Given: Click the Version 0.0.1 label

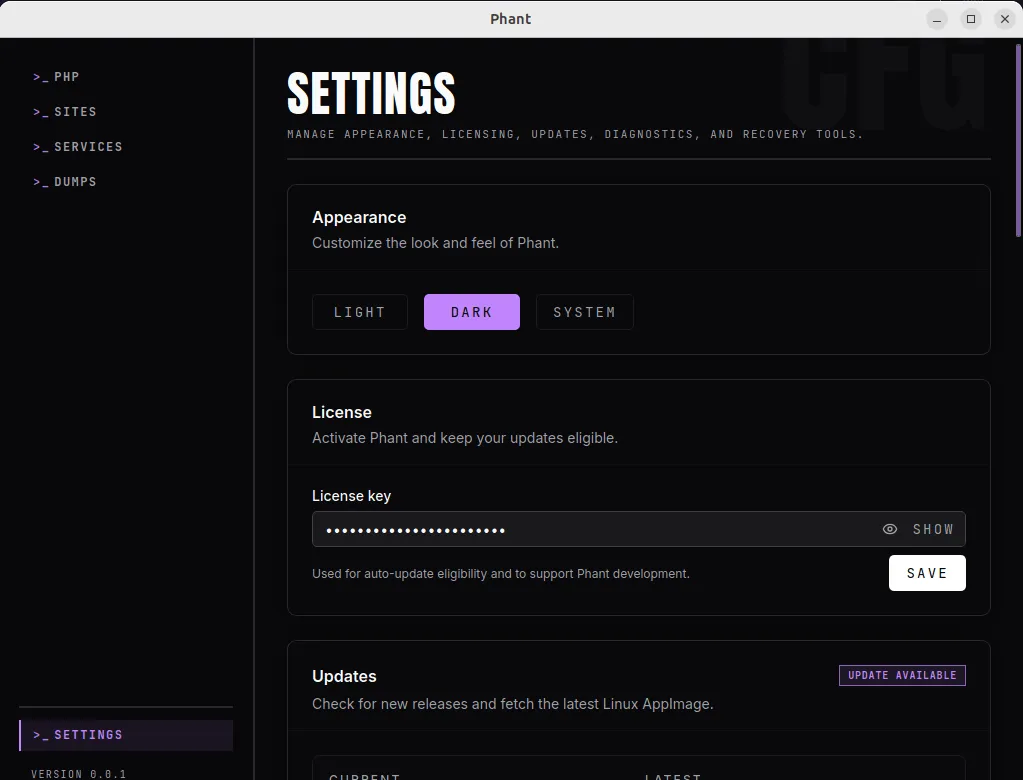Looking at the screenshot, I should (x=78, y=773).
